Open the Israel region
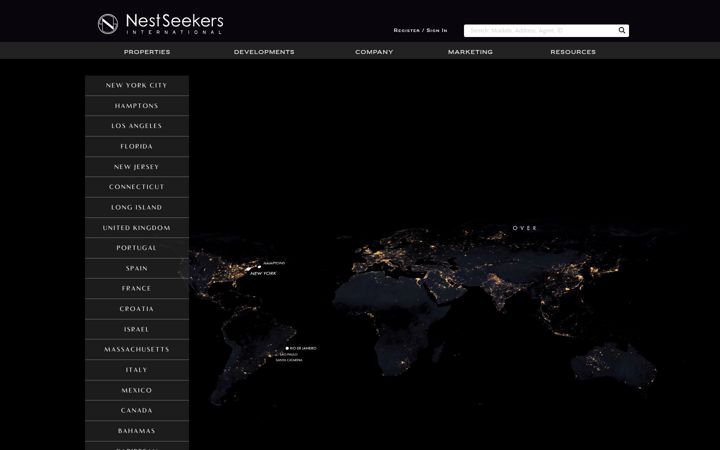 pyautogui.click(x=137, y=329)
